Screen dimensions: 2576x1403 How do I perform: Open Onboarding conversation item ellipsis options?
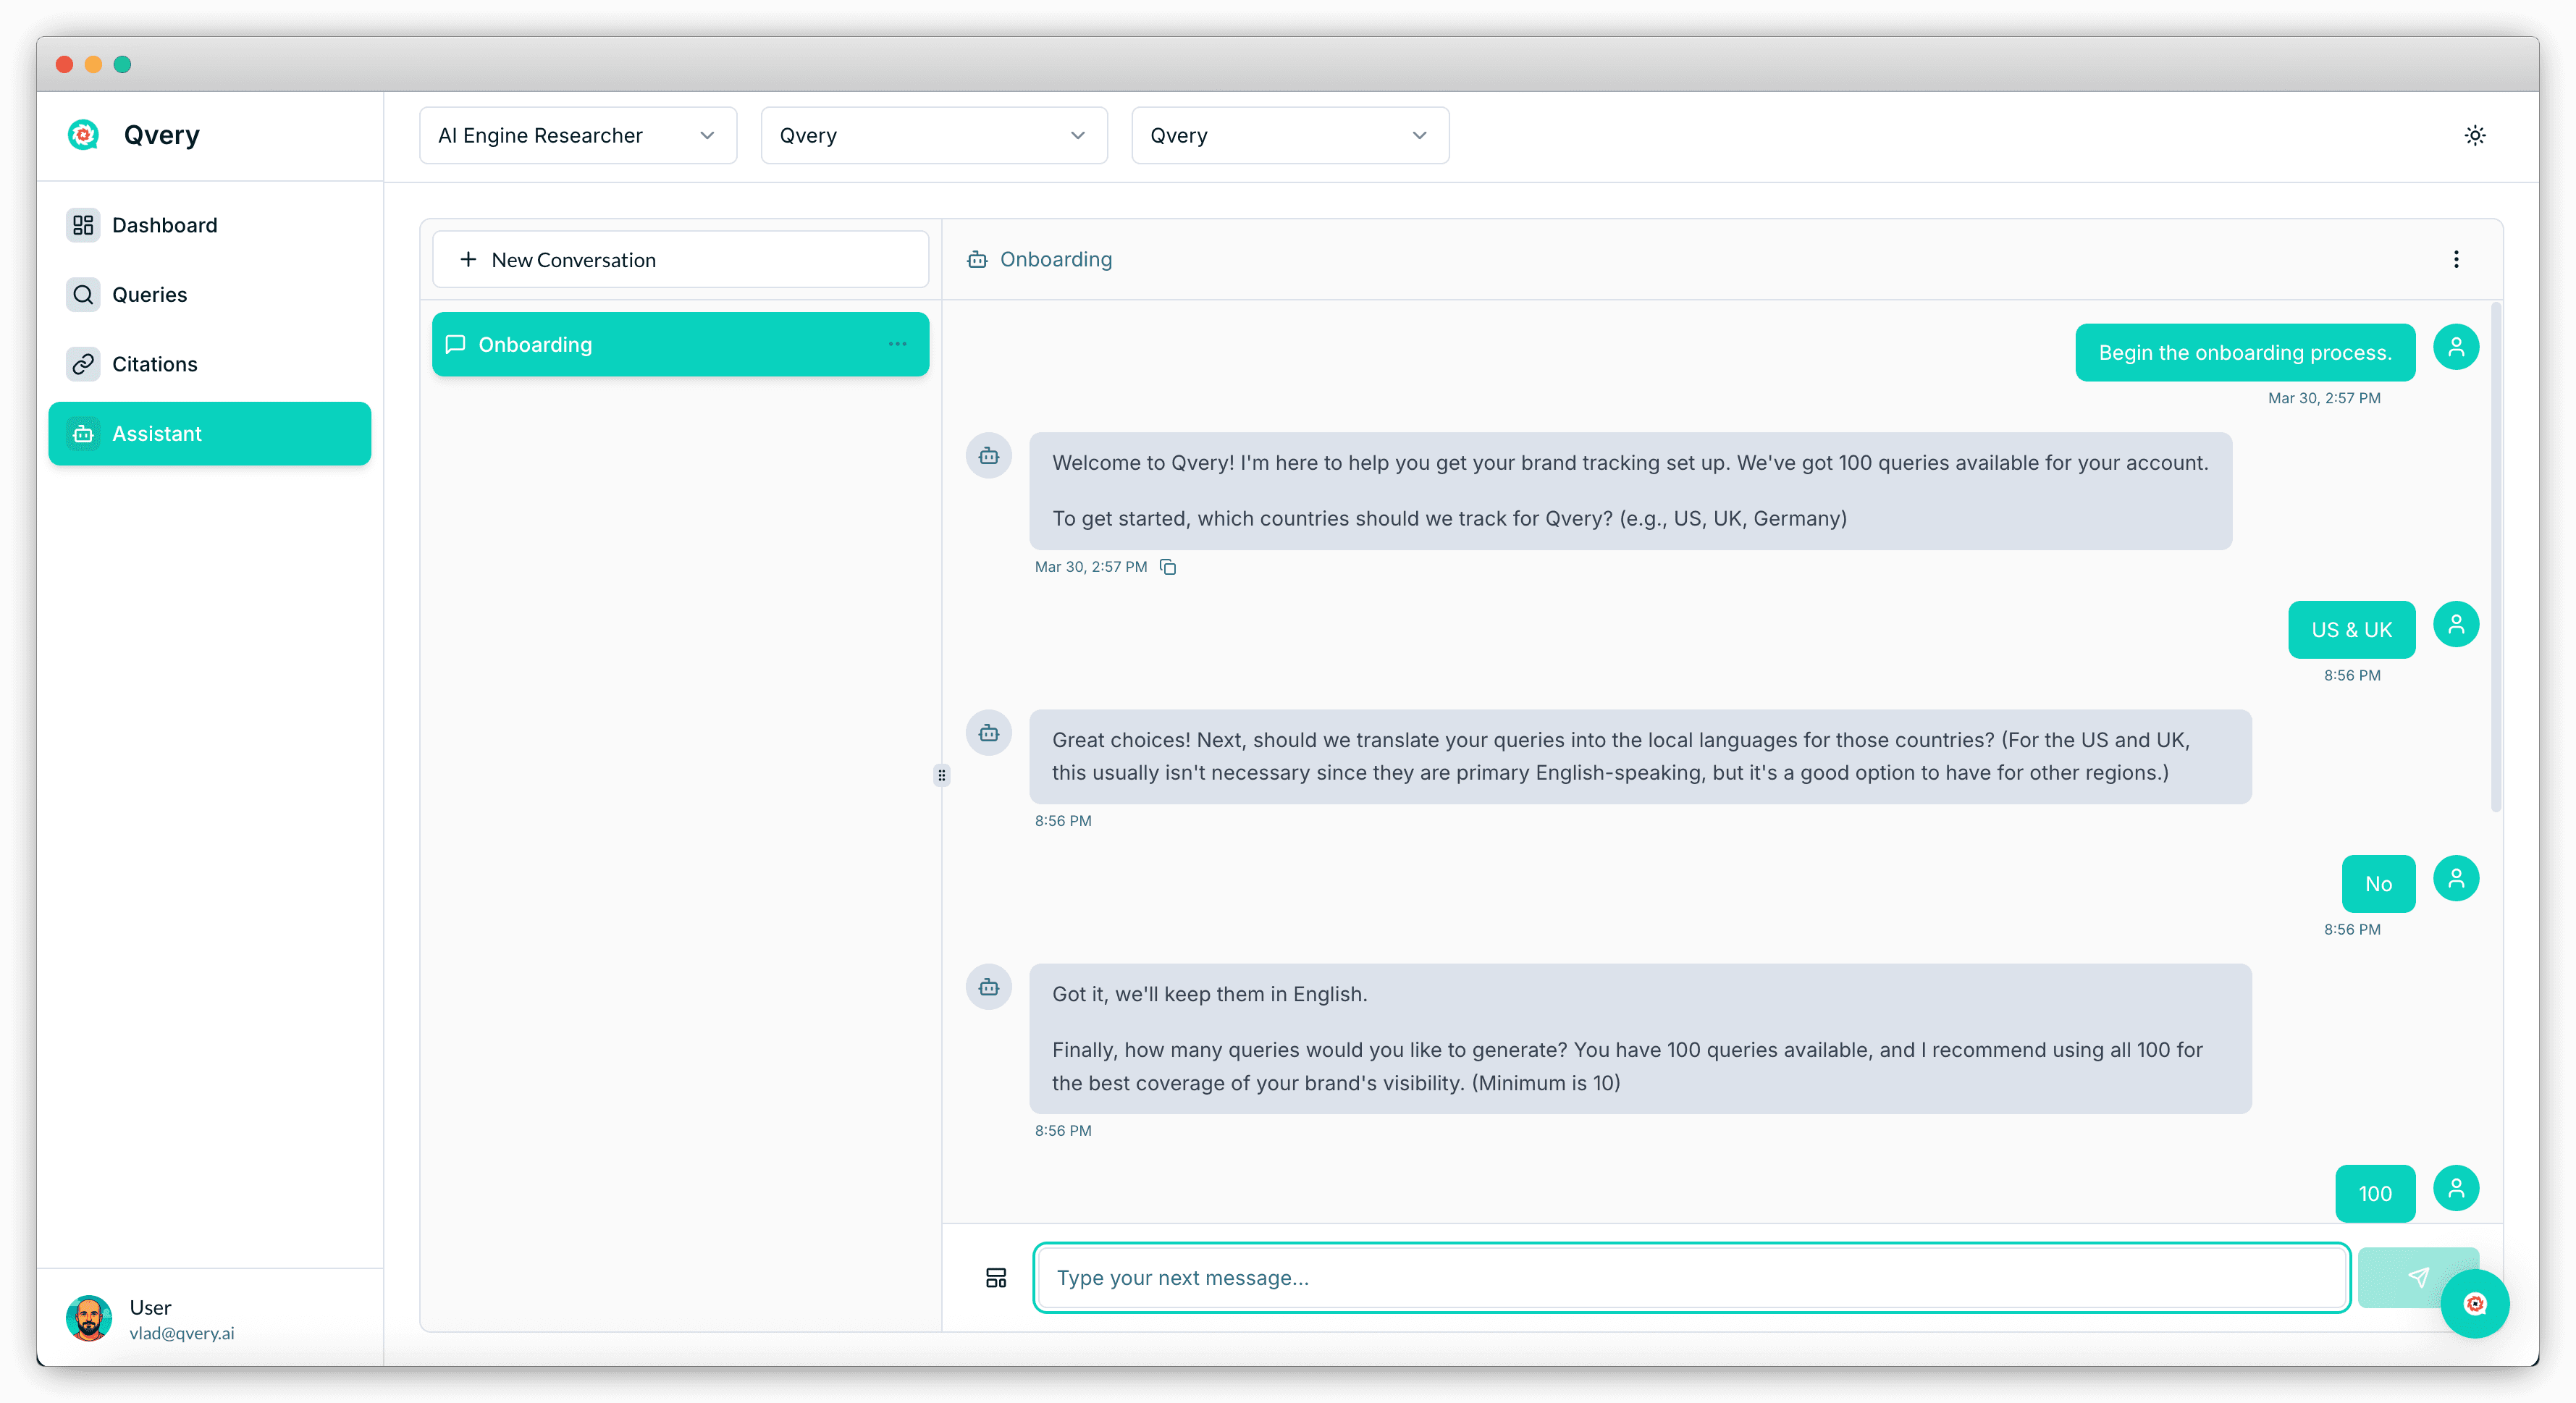point(897,344)
